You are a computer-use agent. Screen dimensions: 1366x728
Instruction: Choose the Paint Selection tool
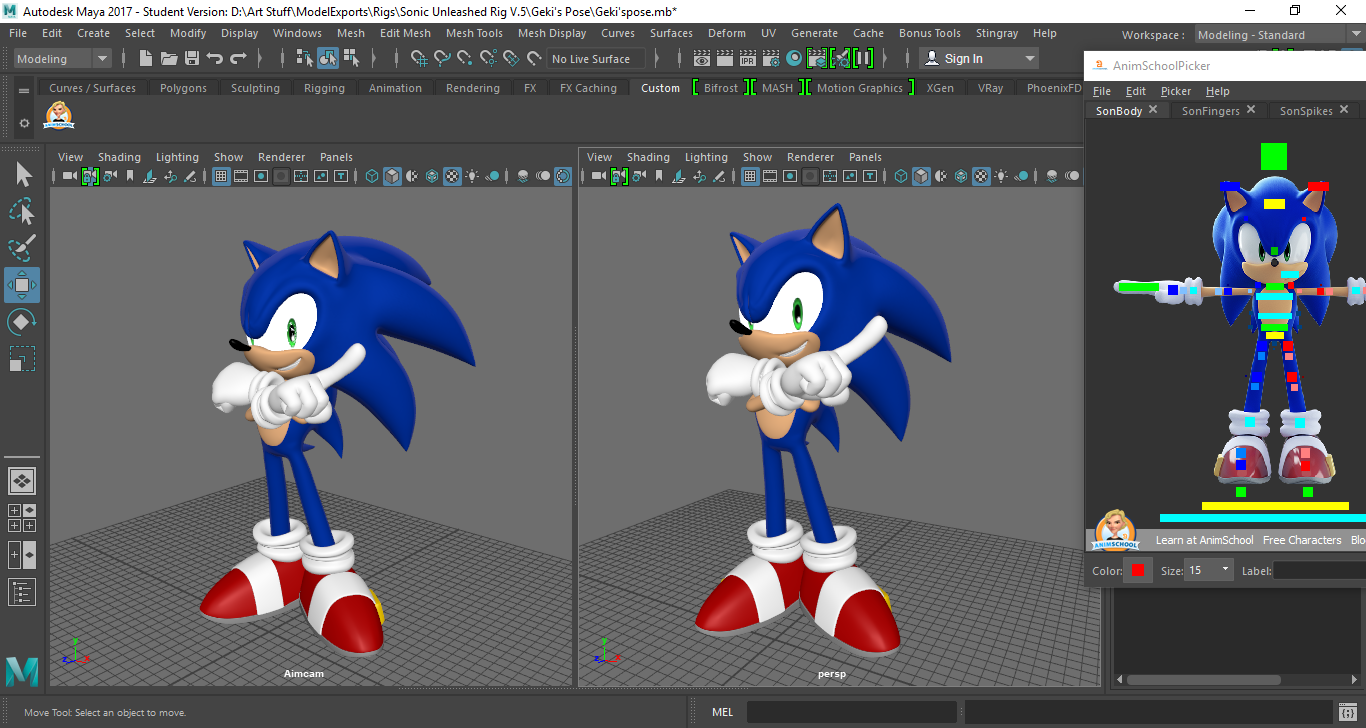click(23, 248)
